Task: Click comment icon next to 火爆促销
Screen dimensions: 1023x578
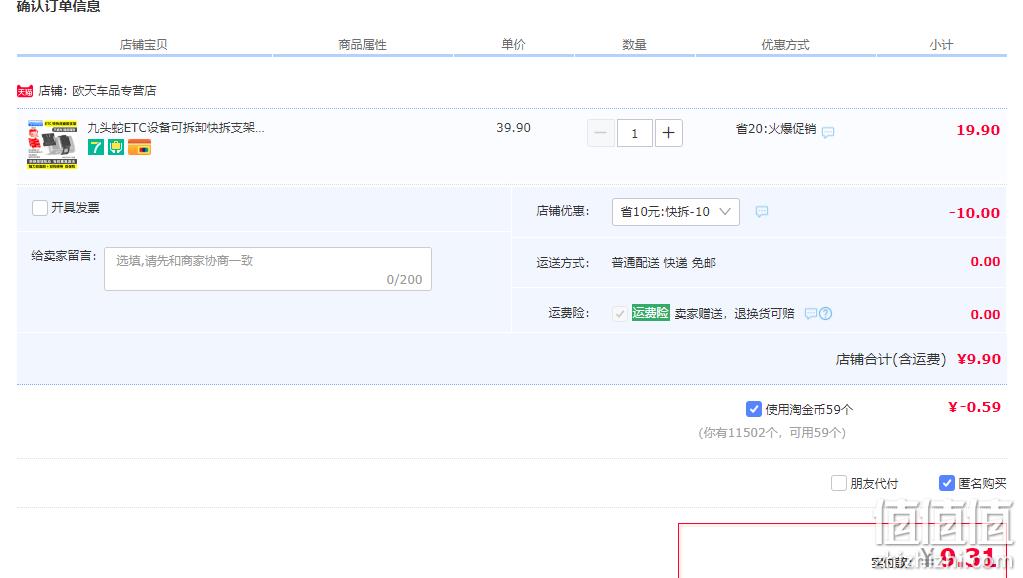Action: pyautogui.click(x=828, y=132)
